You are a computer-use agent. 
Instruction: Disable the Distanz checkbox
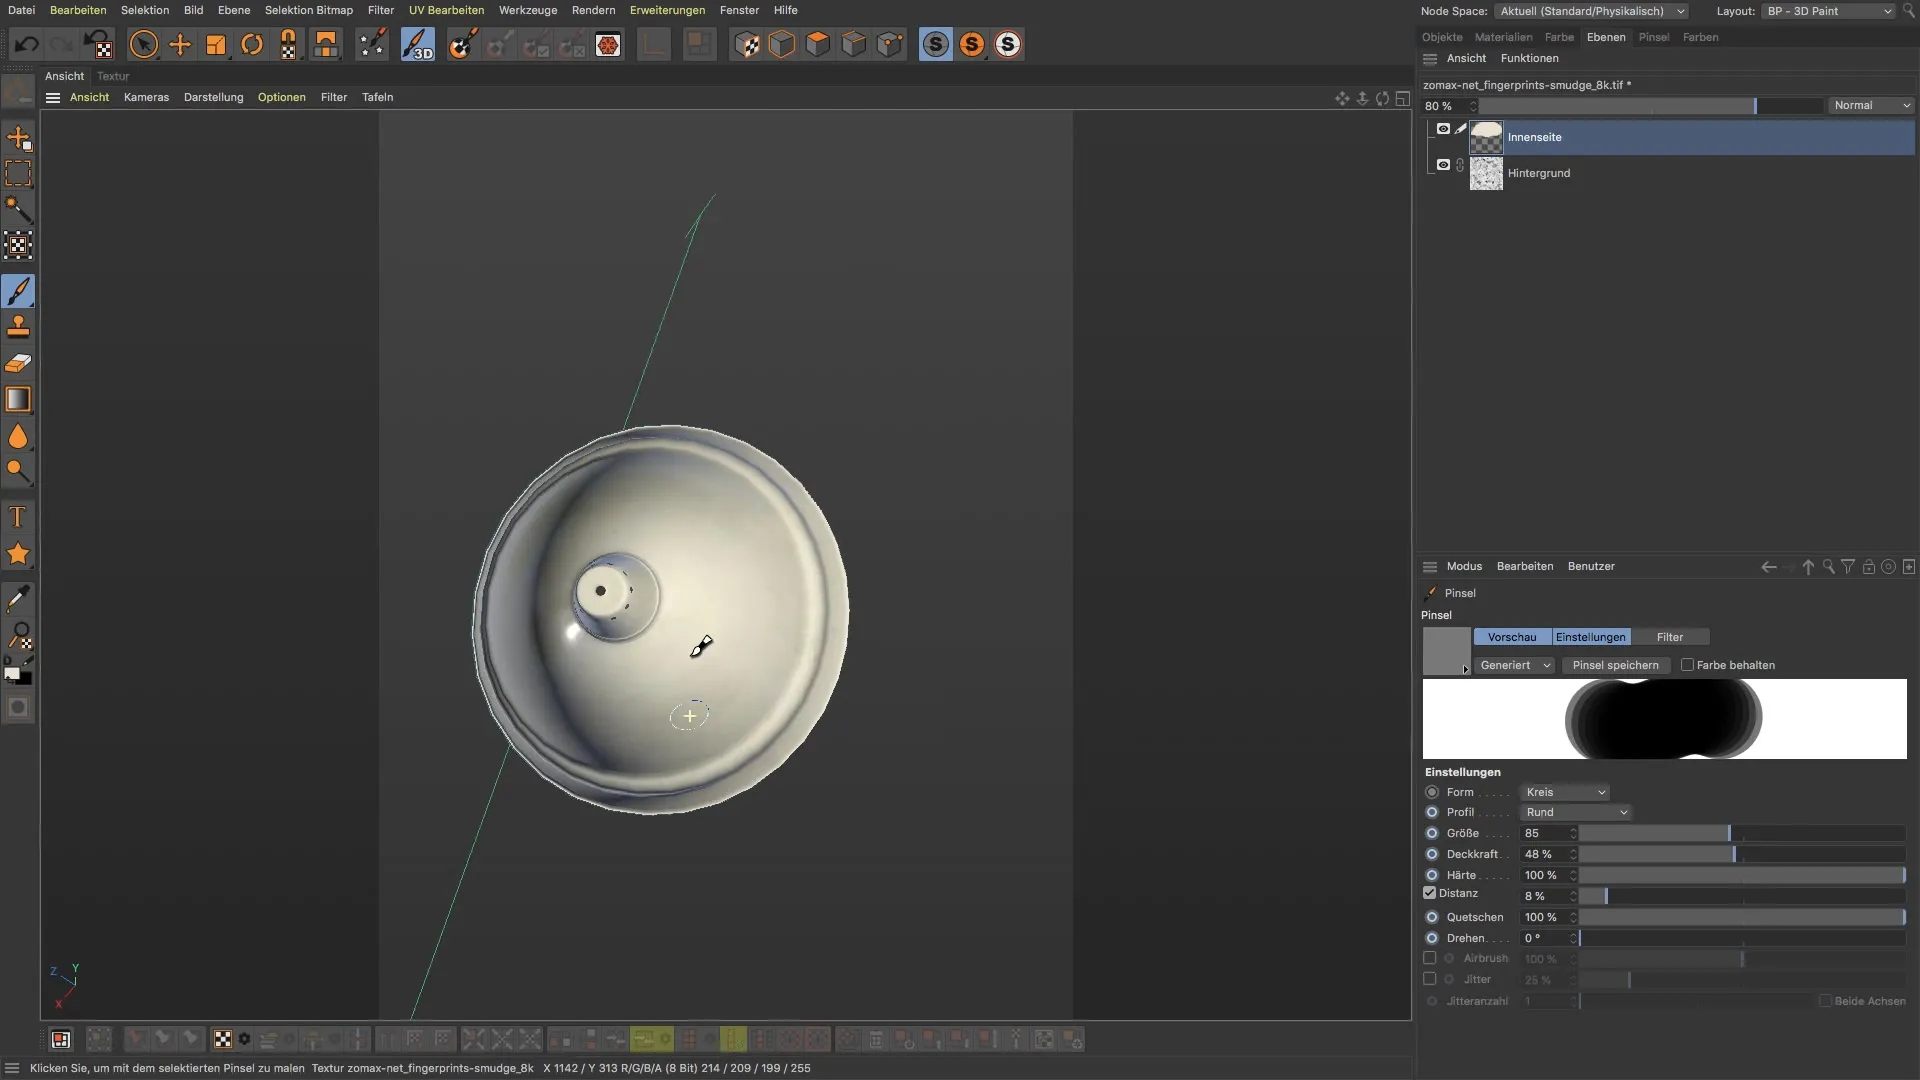(1430, 893)
